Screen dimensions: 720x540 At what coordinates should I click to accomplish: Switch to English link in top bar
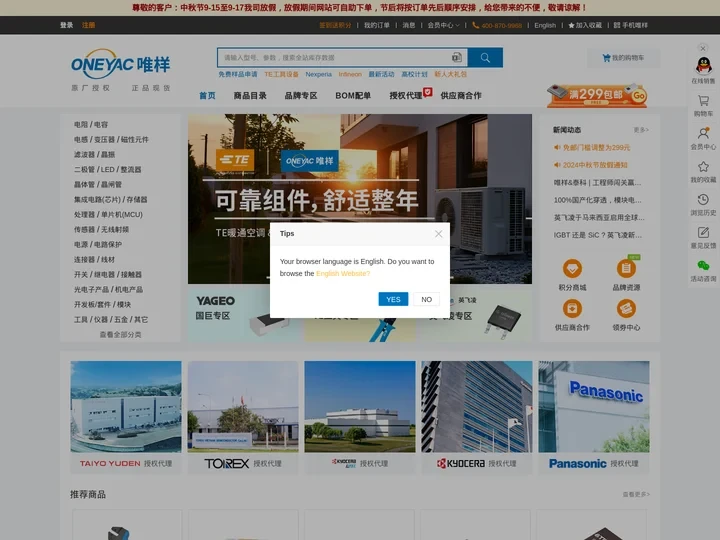tap(545, 25)
